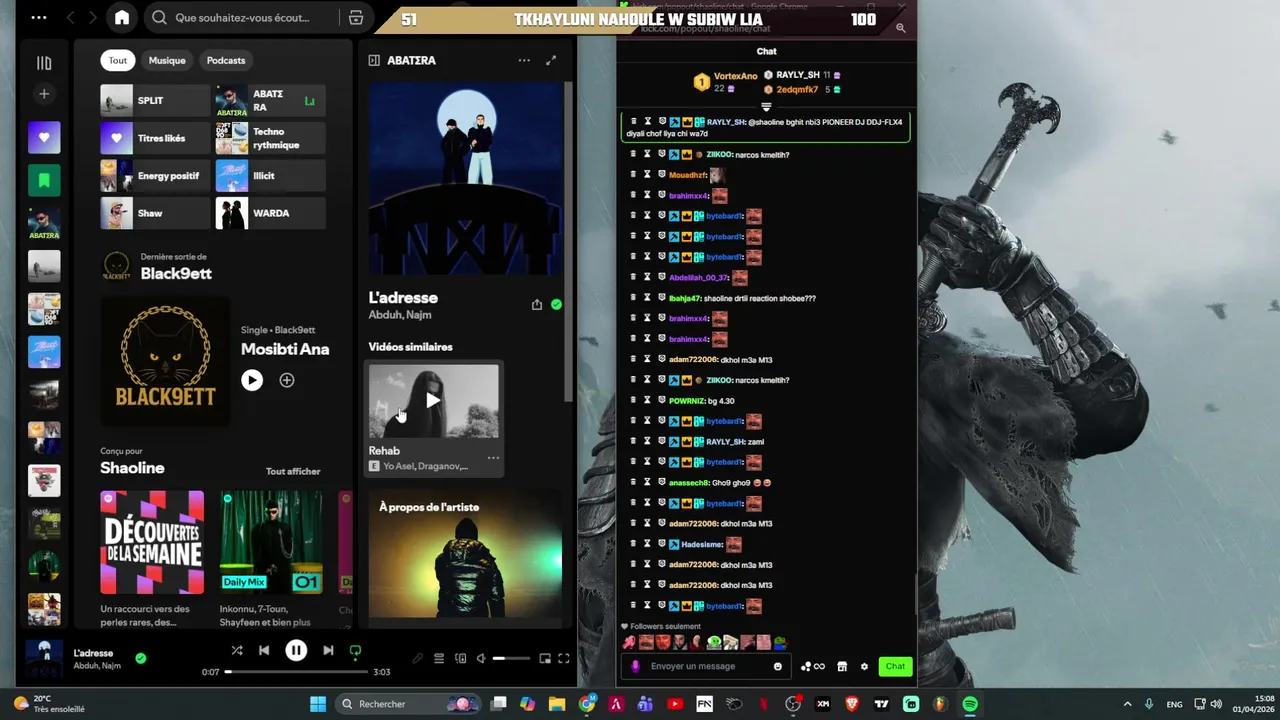Open Spotify three-dot menu
This screenshot has width=1280, height=720.
[x=39, y=18]
